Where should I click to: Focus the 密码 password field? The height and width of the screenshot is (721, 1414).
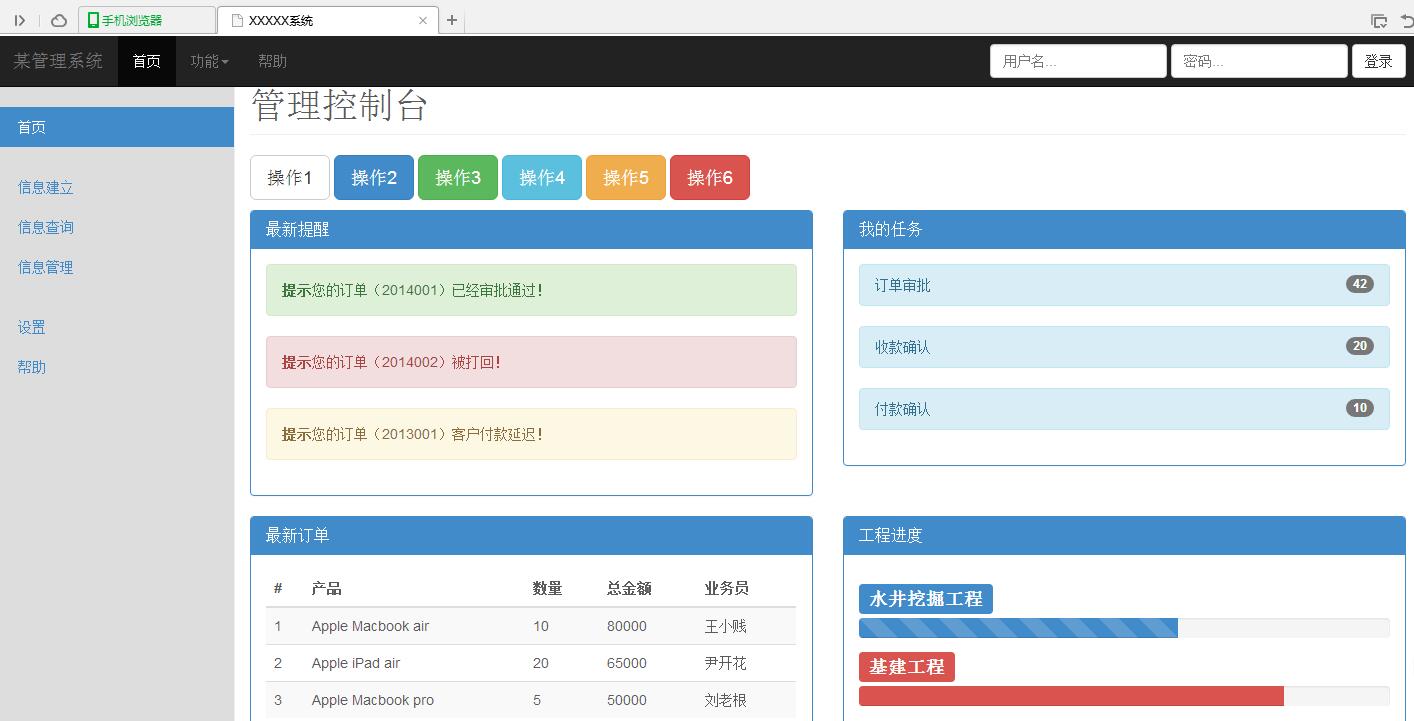tap(1258, 61)
